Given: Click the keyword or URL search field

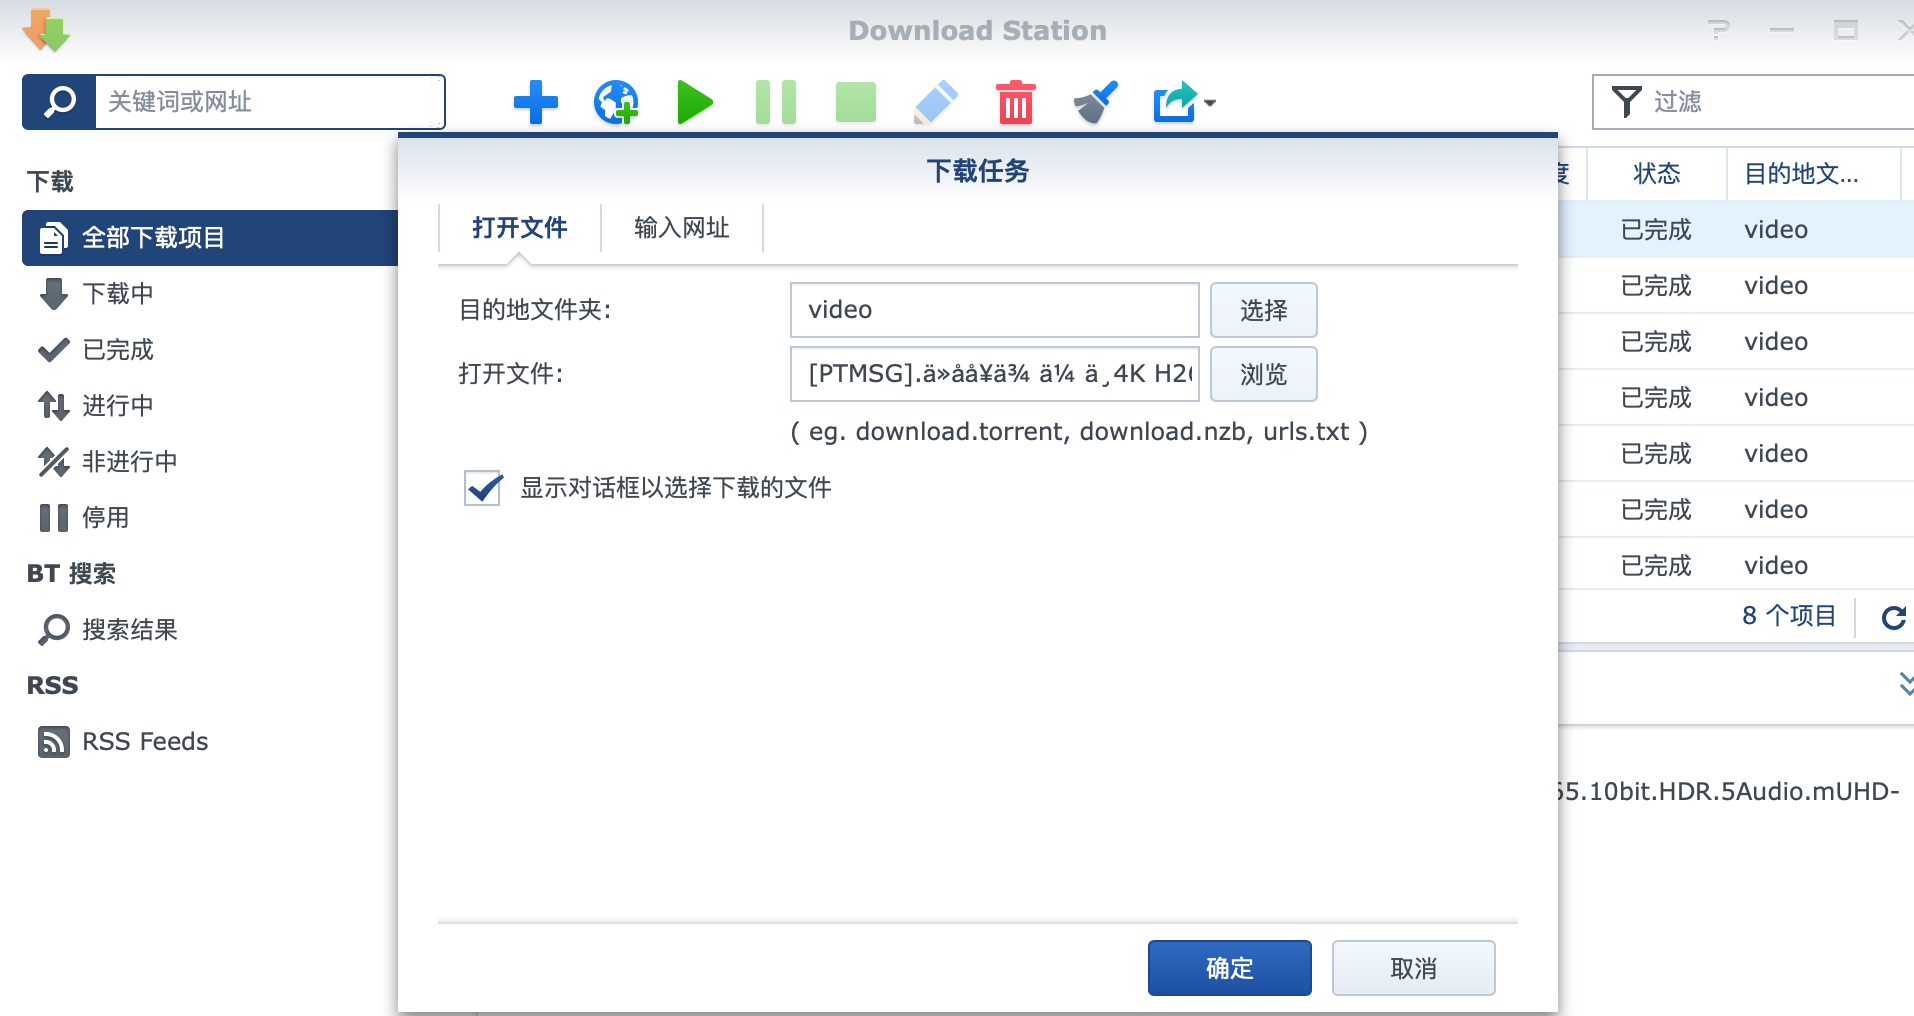Looking at the screenshot, I should [x=270, y=102].
